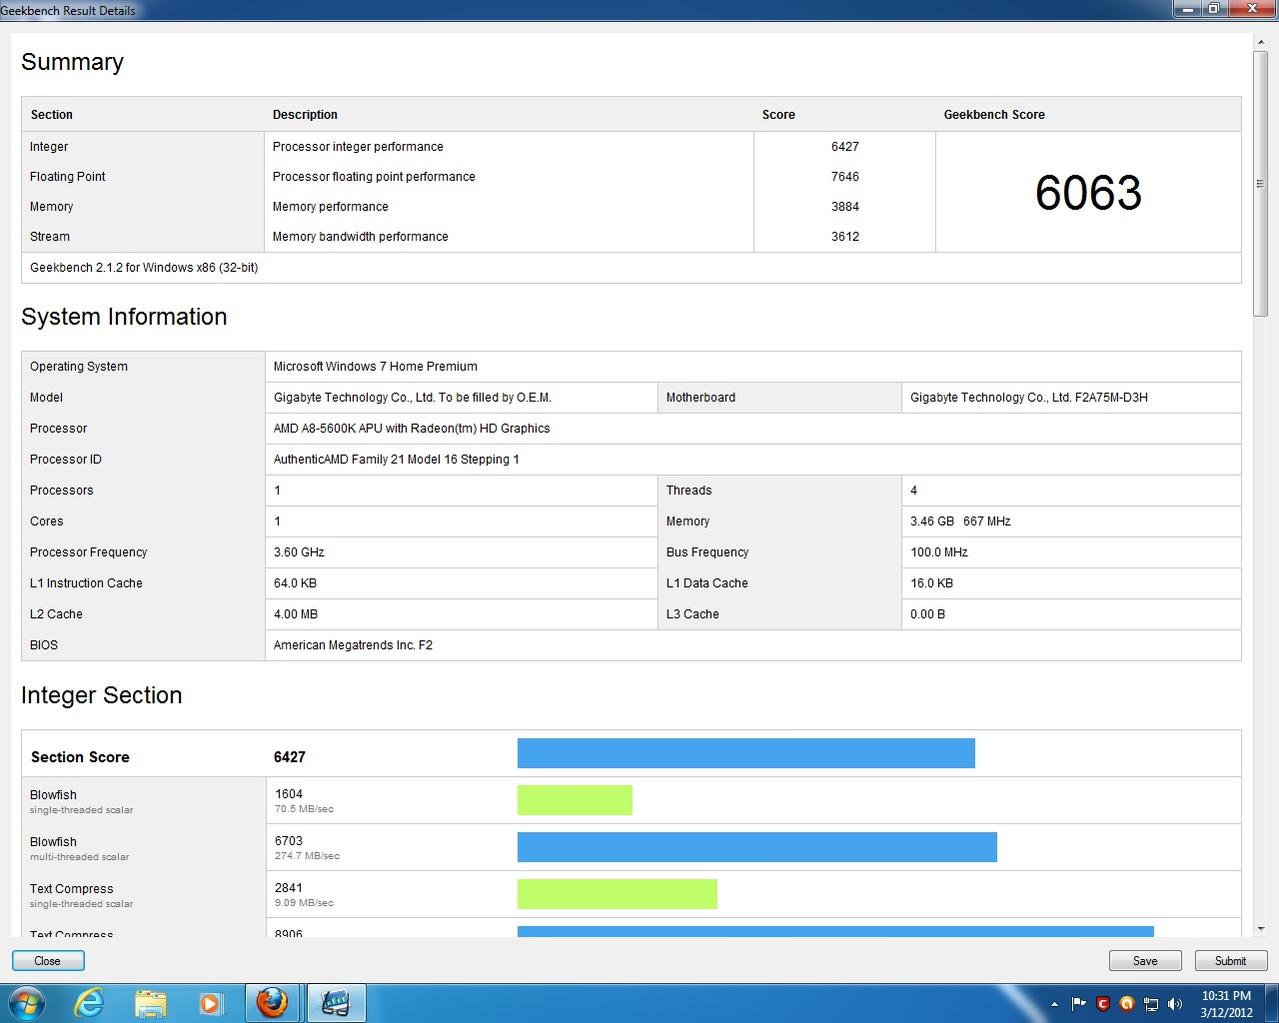Viewport: 1279px width, 1023px height.
Task: Click 'Processor integer performance' description
Action: tap(358, 147)
